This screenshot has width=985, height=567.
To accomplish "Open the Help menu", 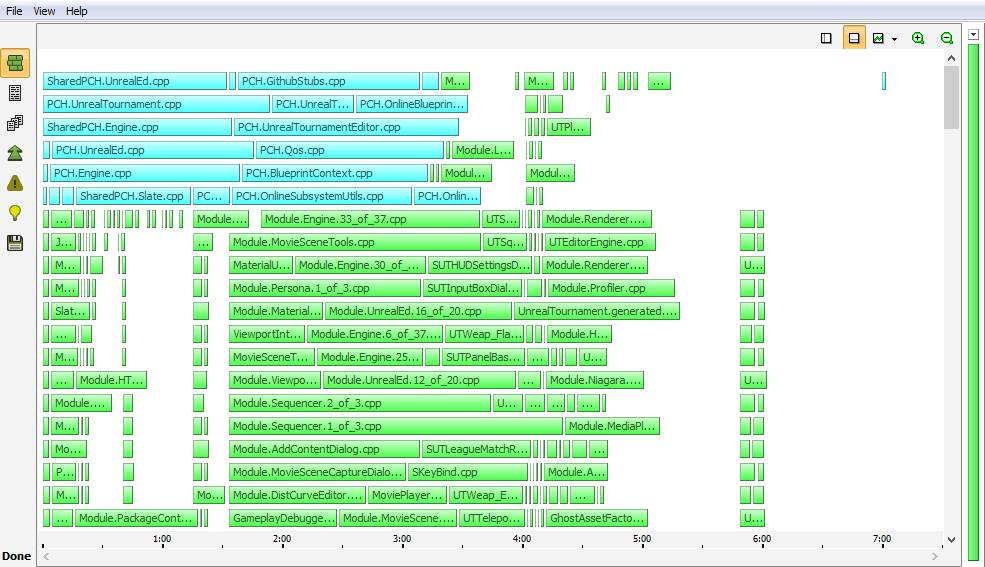I will [77, 11].
